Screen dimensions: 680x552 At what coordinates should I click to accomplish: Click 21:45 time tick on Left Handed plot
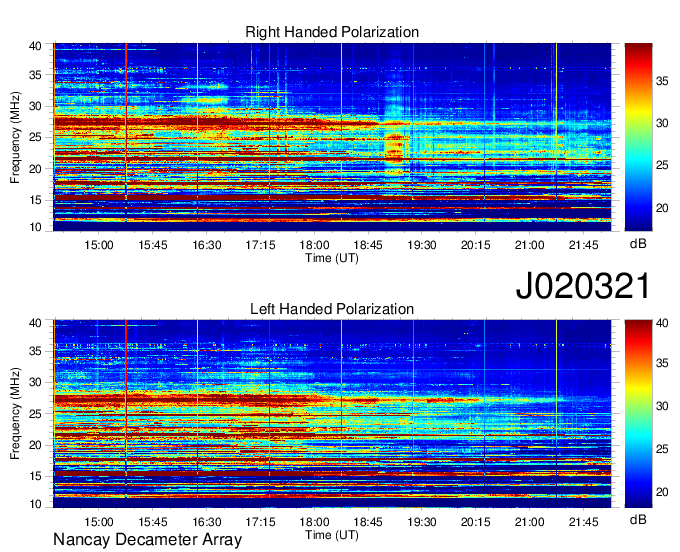click(583, 522)
